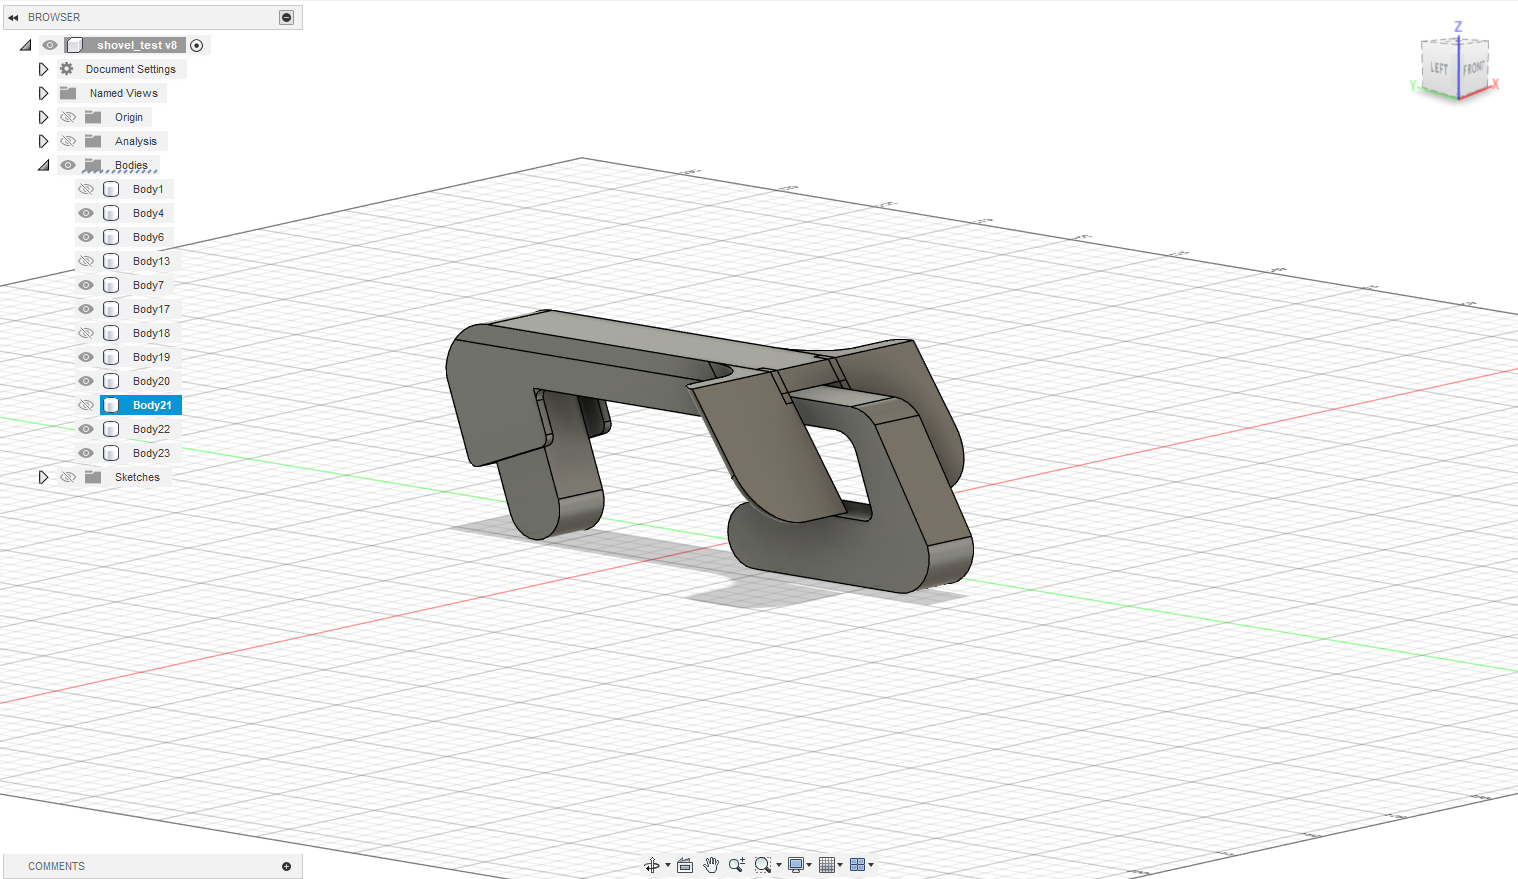1518x879 pixels.
Task: Click the Body21 body icon
Action: [x=111, y=405]
